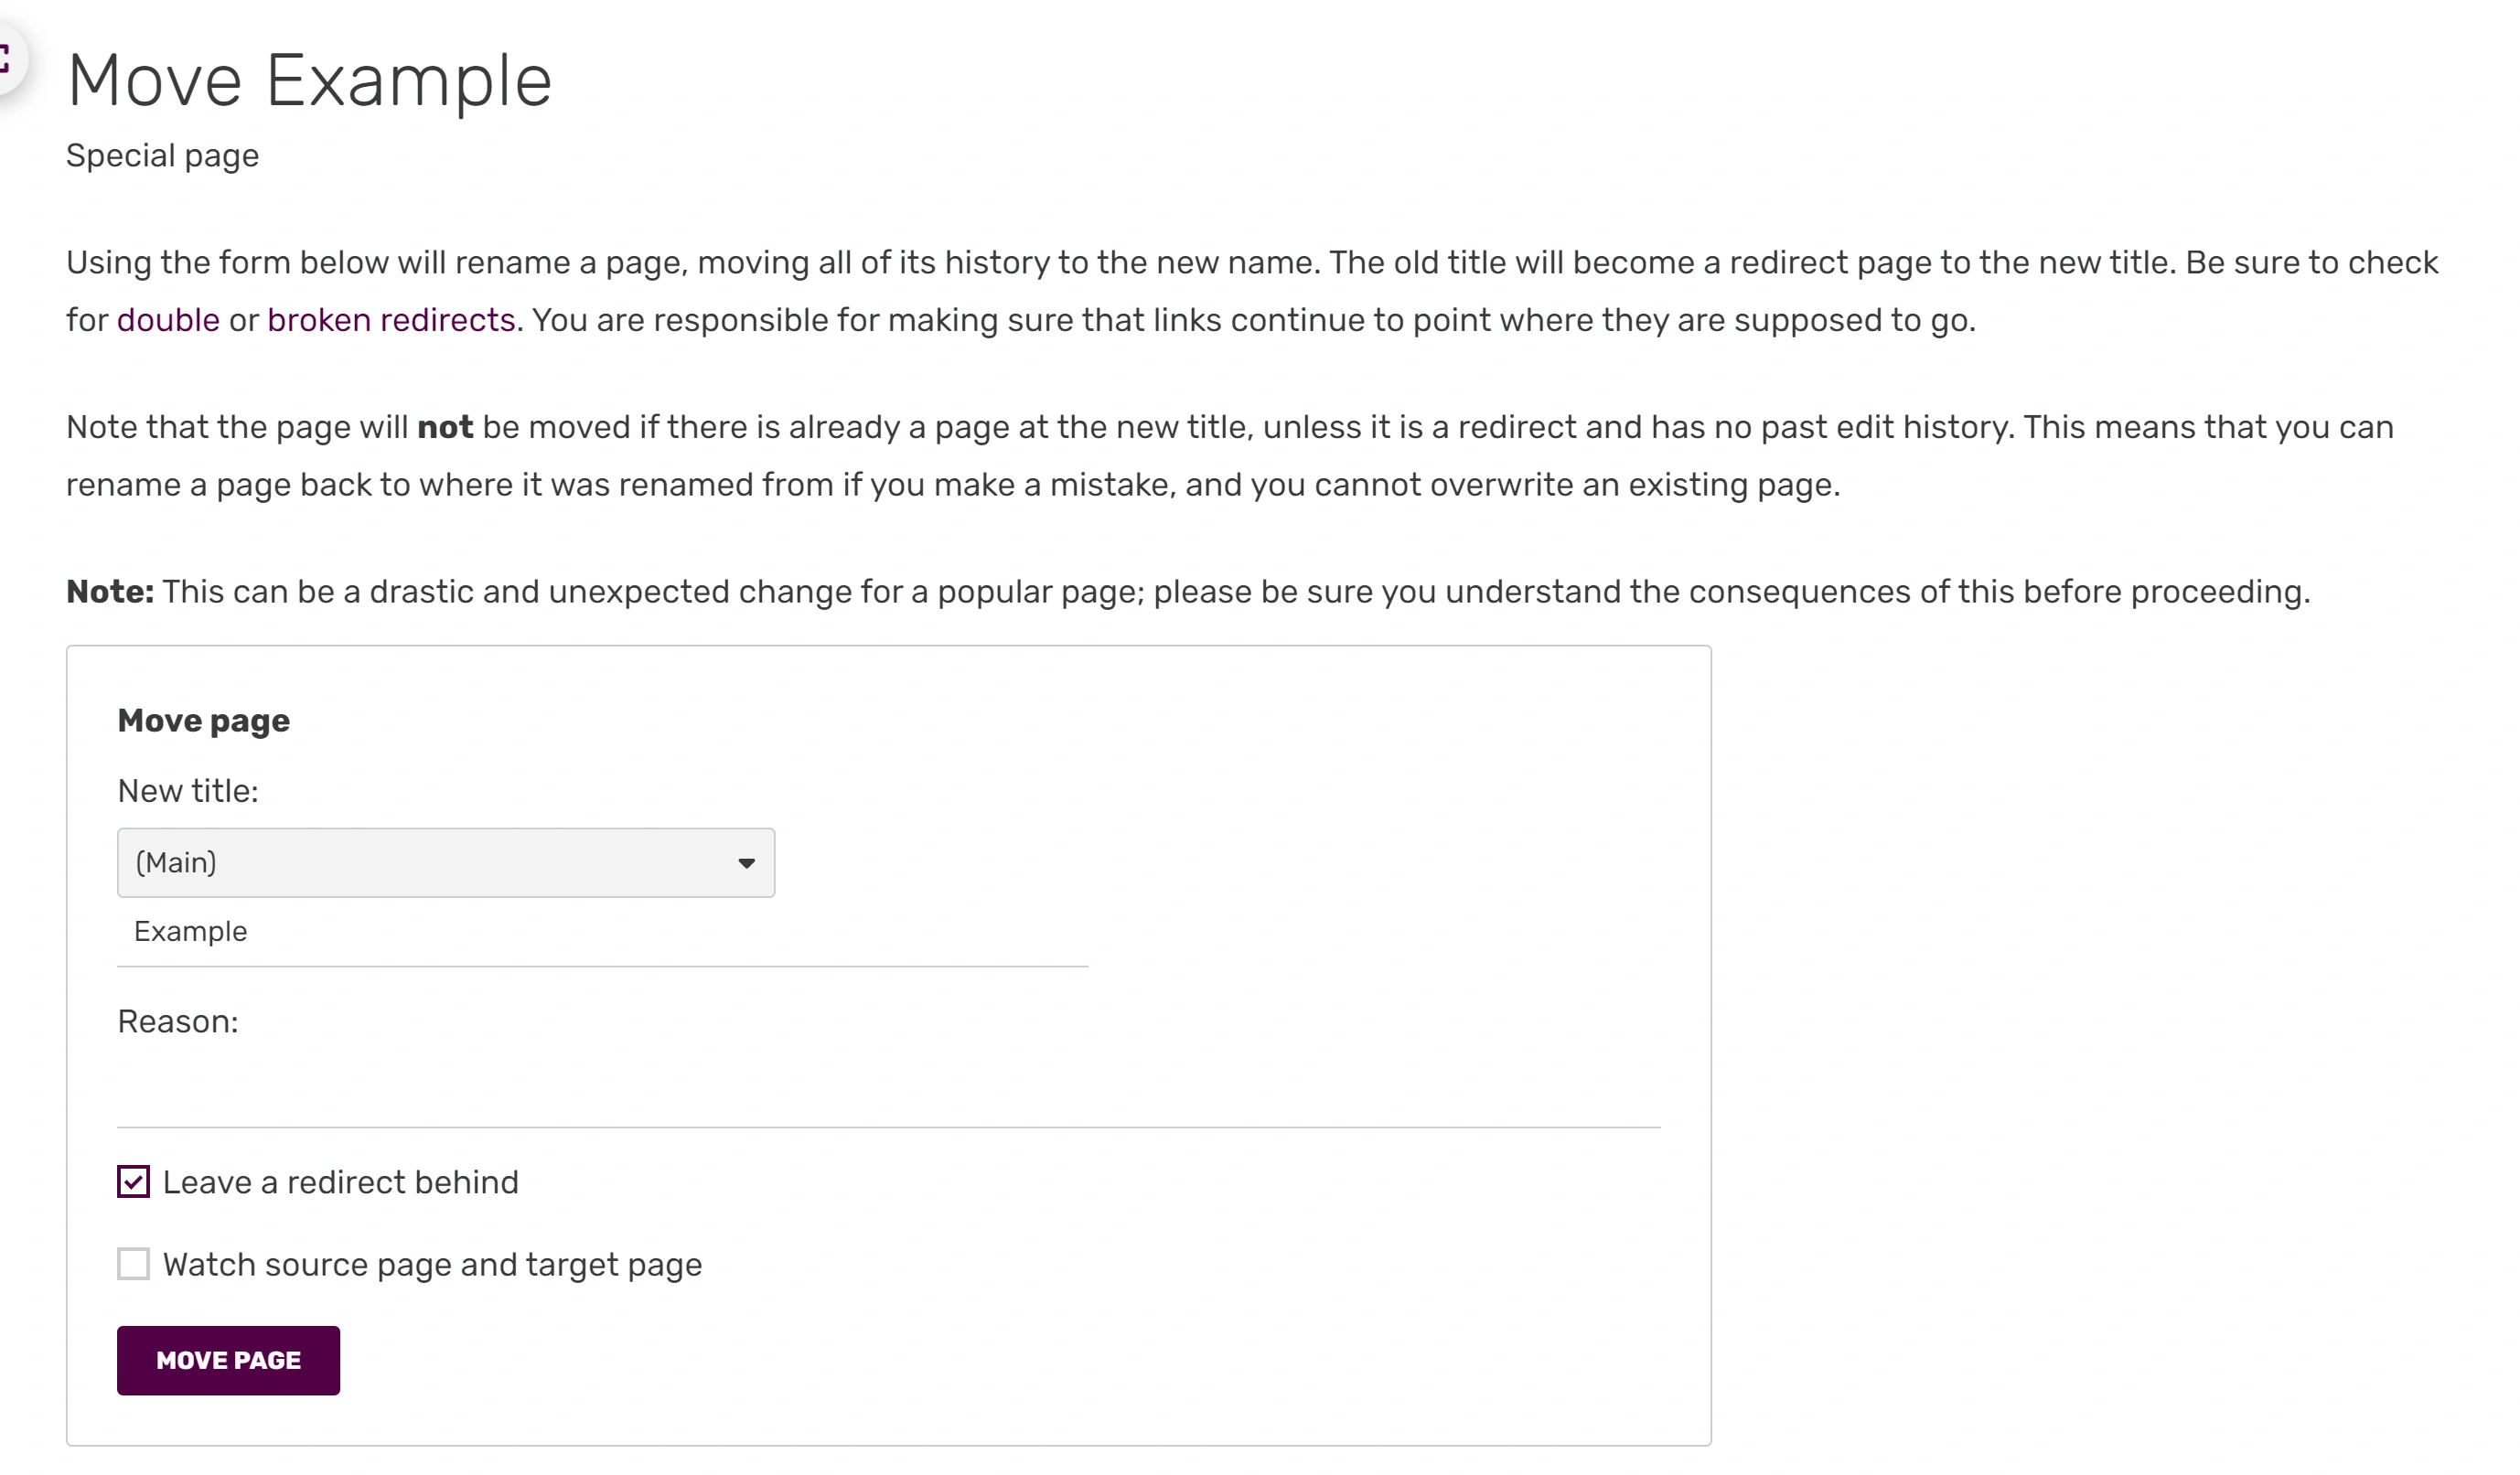Open the (Main) namespace dropdown

click(x=445, y=863)
